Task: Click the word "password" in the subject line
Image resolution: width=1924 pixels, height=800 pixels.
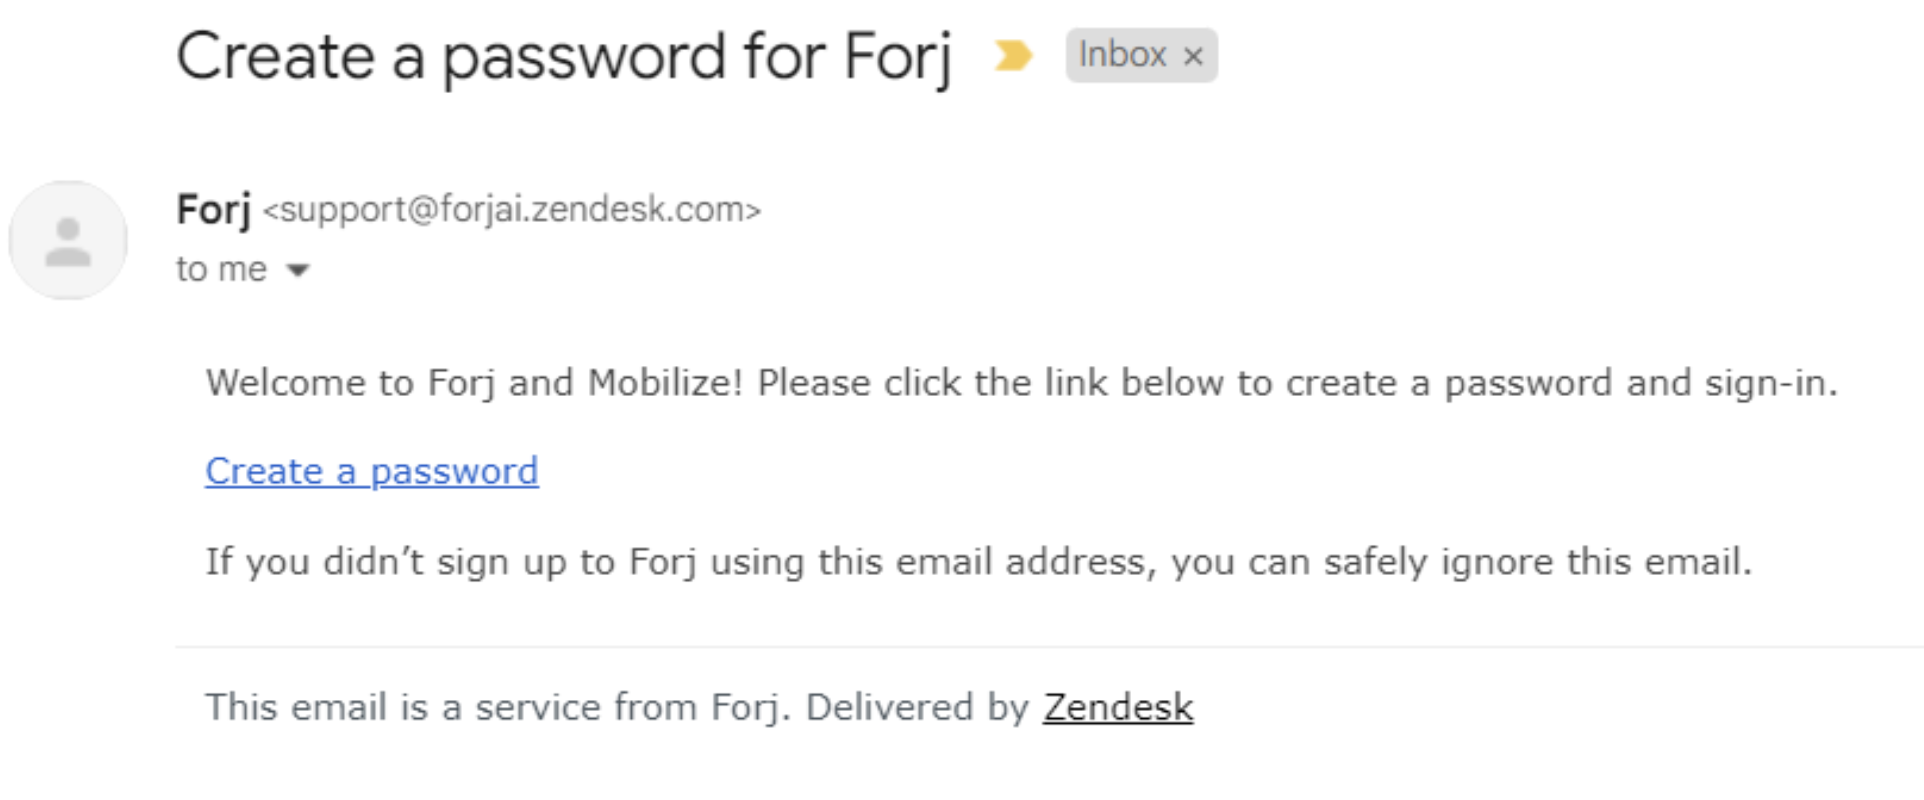Action: 584,57
